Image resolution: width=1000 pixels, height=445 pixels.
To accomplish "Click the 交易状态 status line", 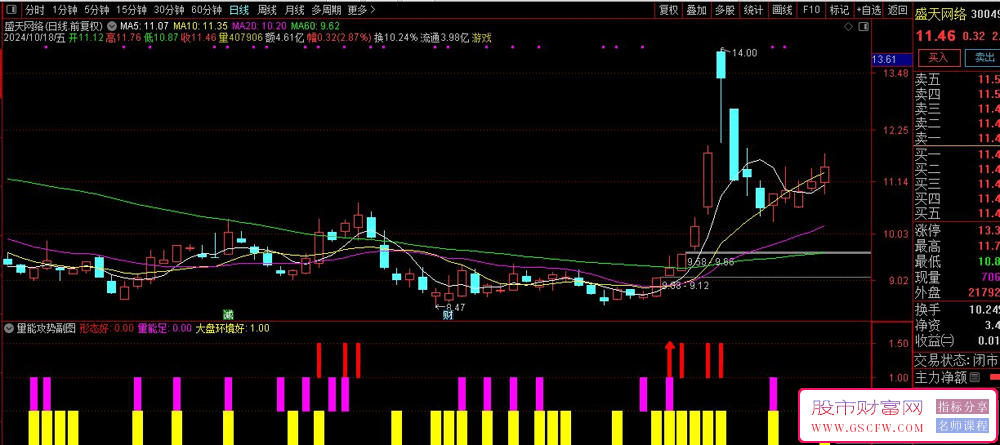I will point(957,360).
